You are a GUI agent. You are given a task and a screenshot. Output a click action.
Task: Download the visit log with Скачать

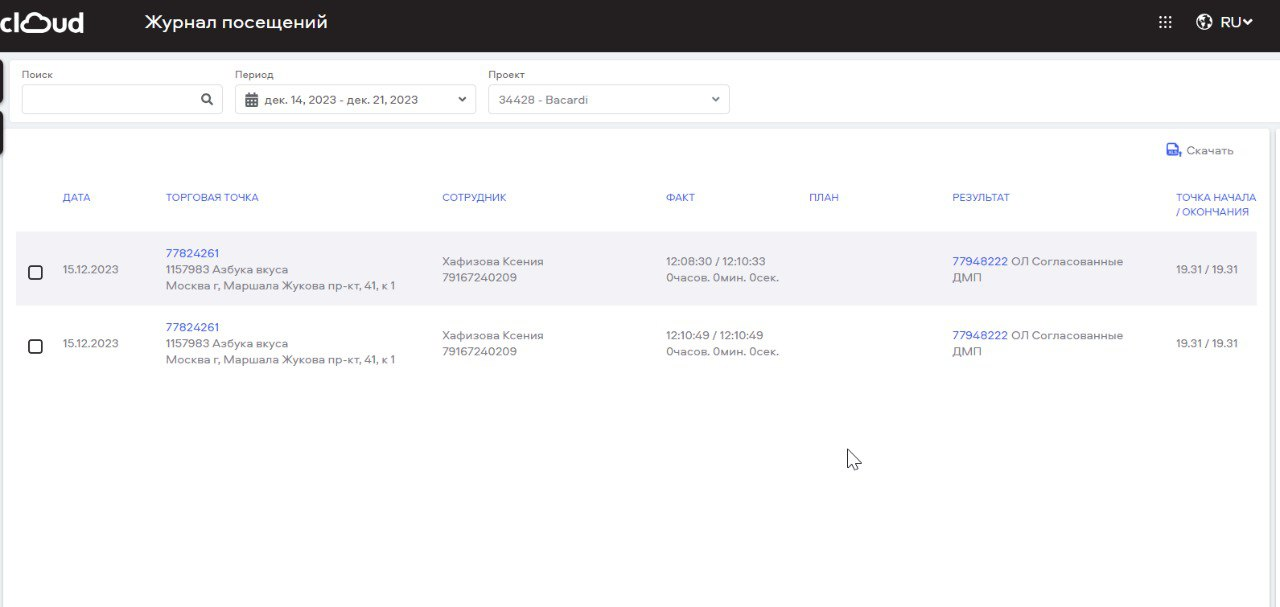point(1200,150)
